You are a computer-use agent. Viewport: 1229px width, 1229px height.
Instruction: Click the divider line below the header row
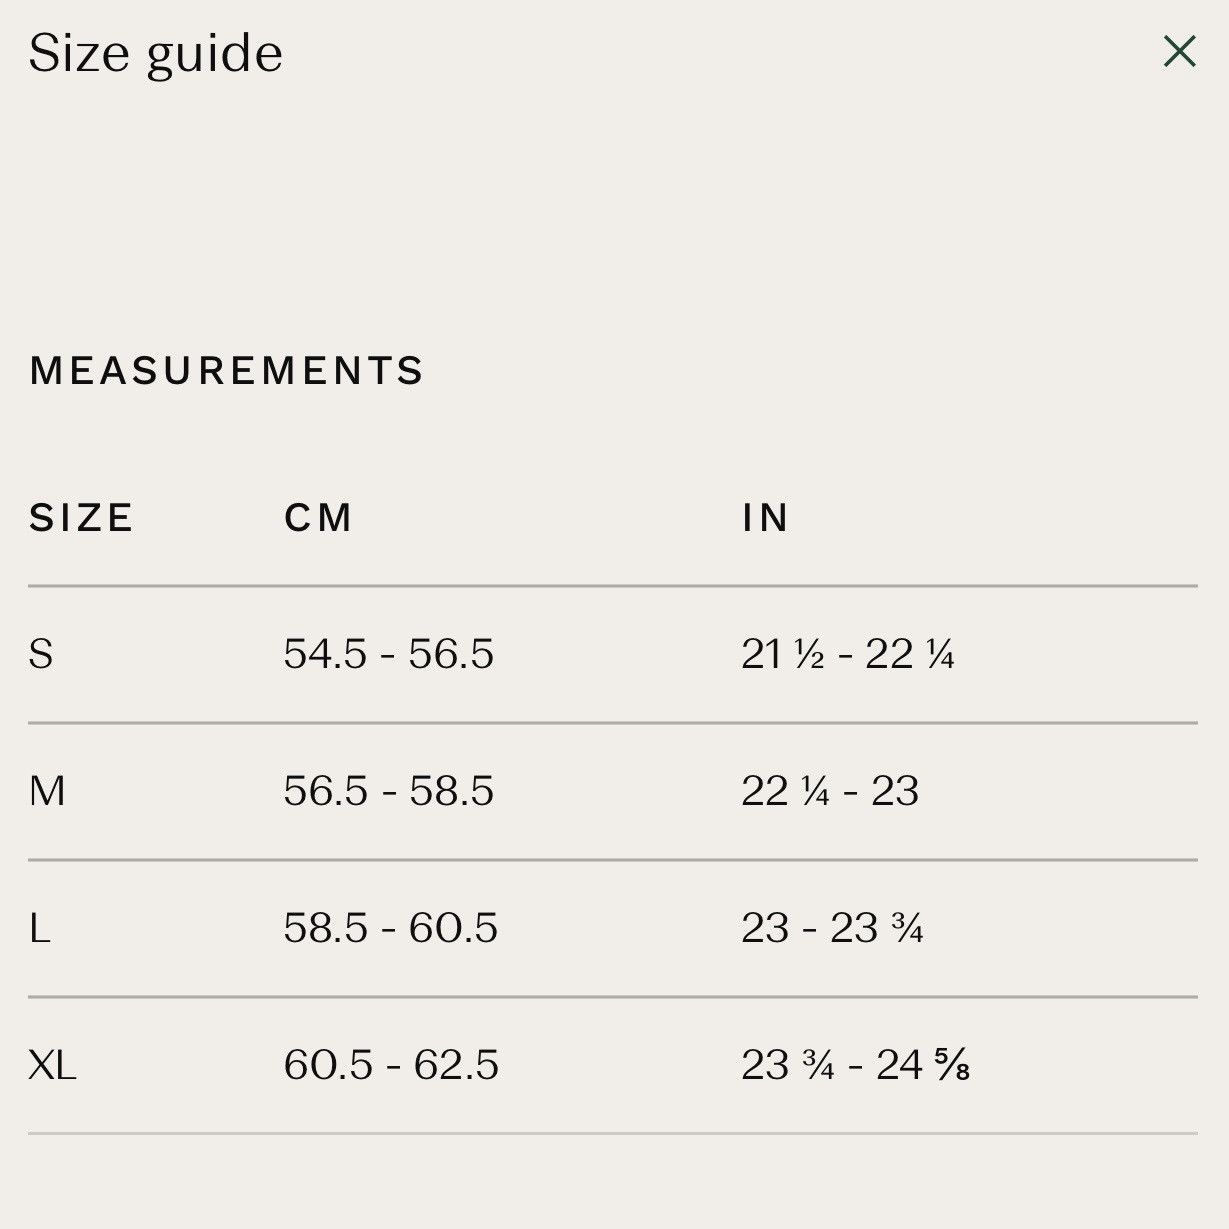[x=613, y=586]
